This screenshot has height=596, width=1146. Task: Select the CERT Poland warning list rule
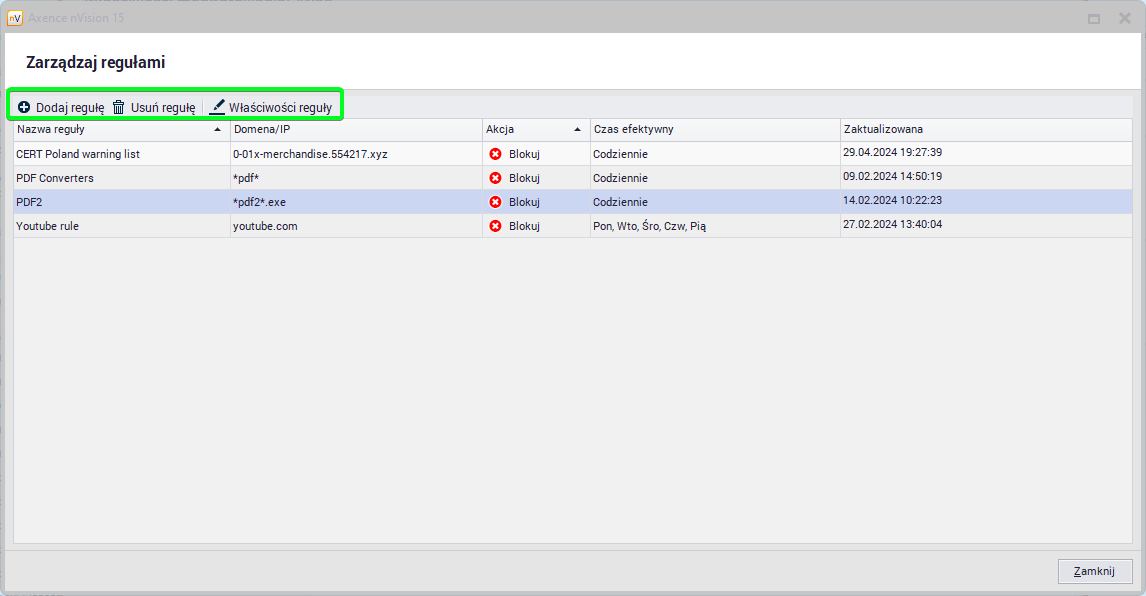click(78, 154)
